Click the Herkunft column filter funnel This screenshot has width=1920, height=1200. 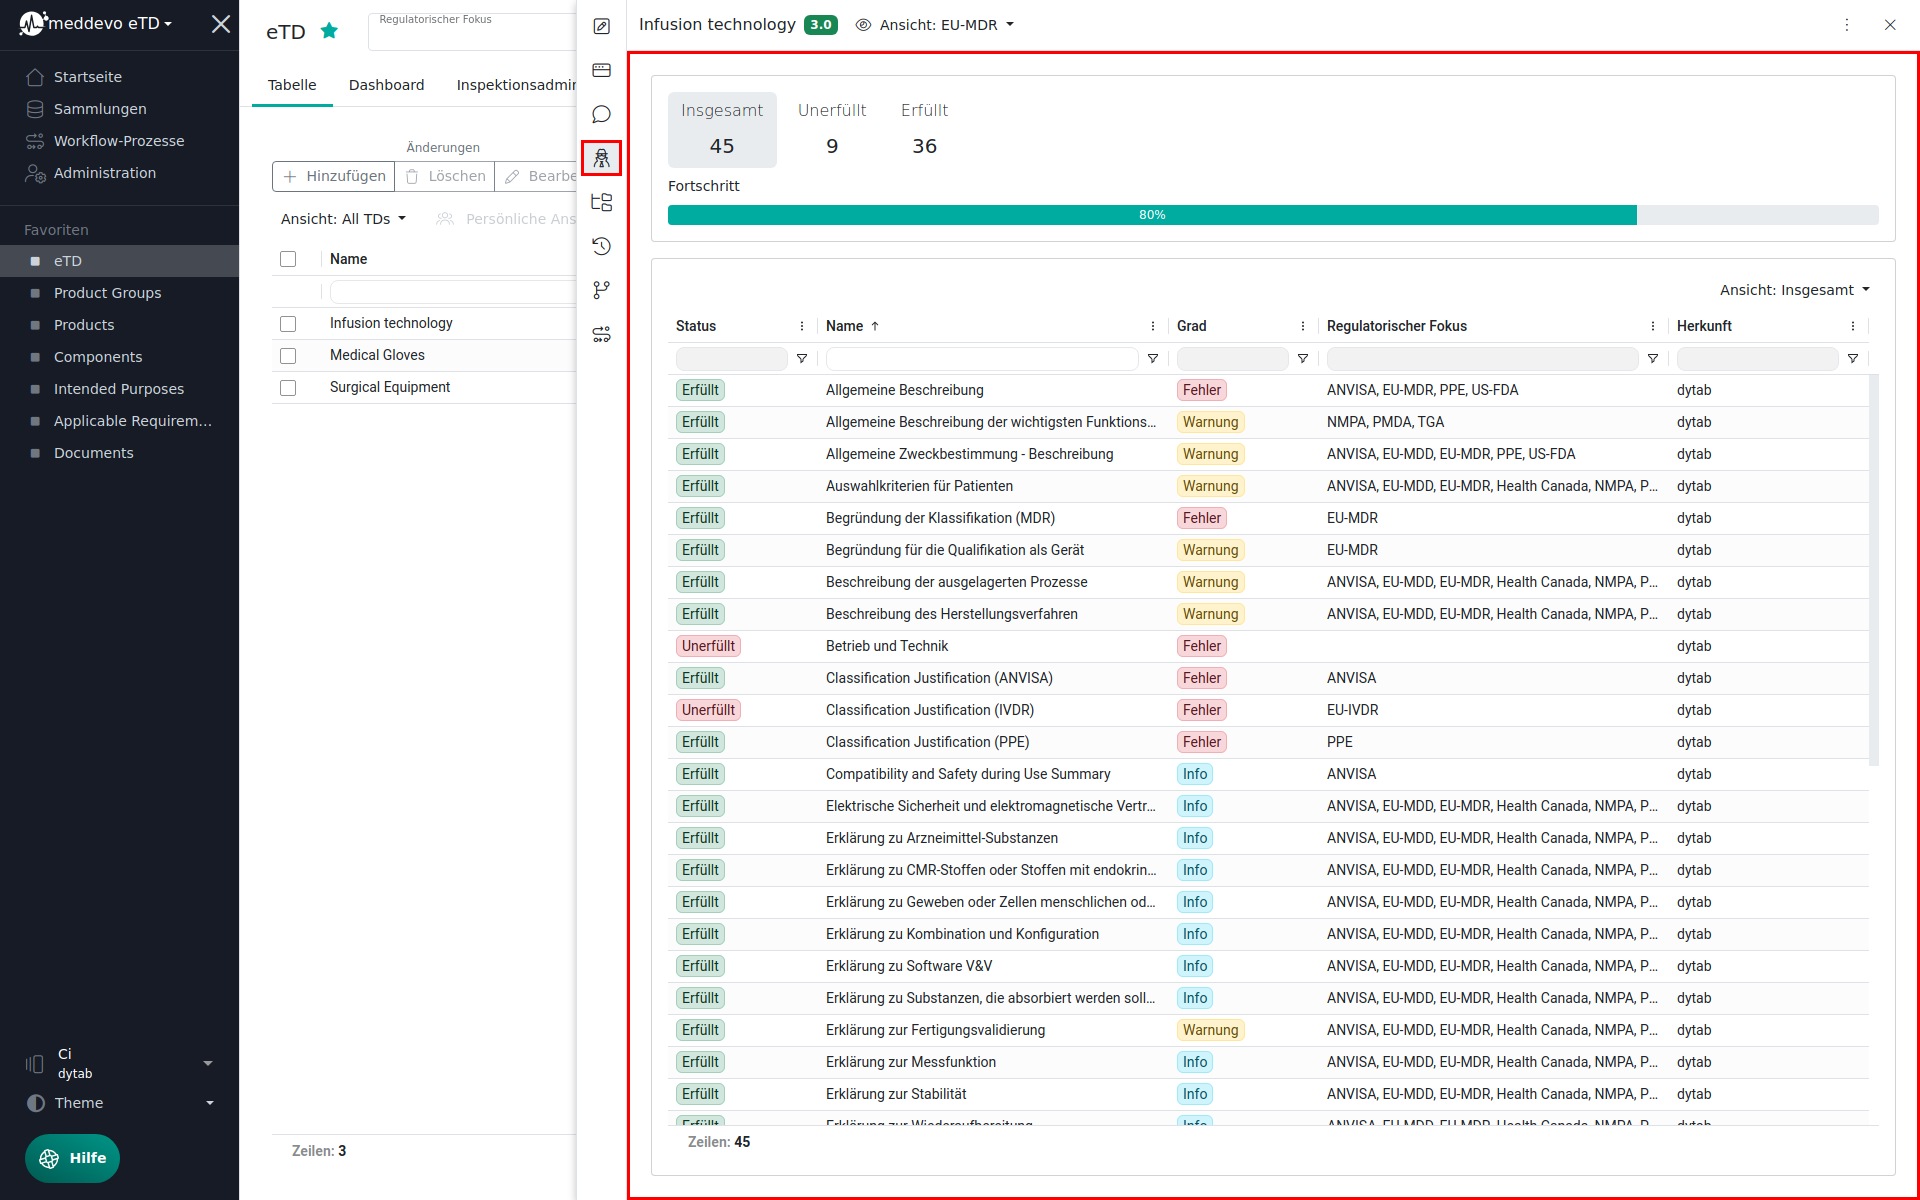[1853, 358]
